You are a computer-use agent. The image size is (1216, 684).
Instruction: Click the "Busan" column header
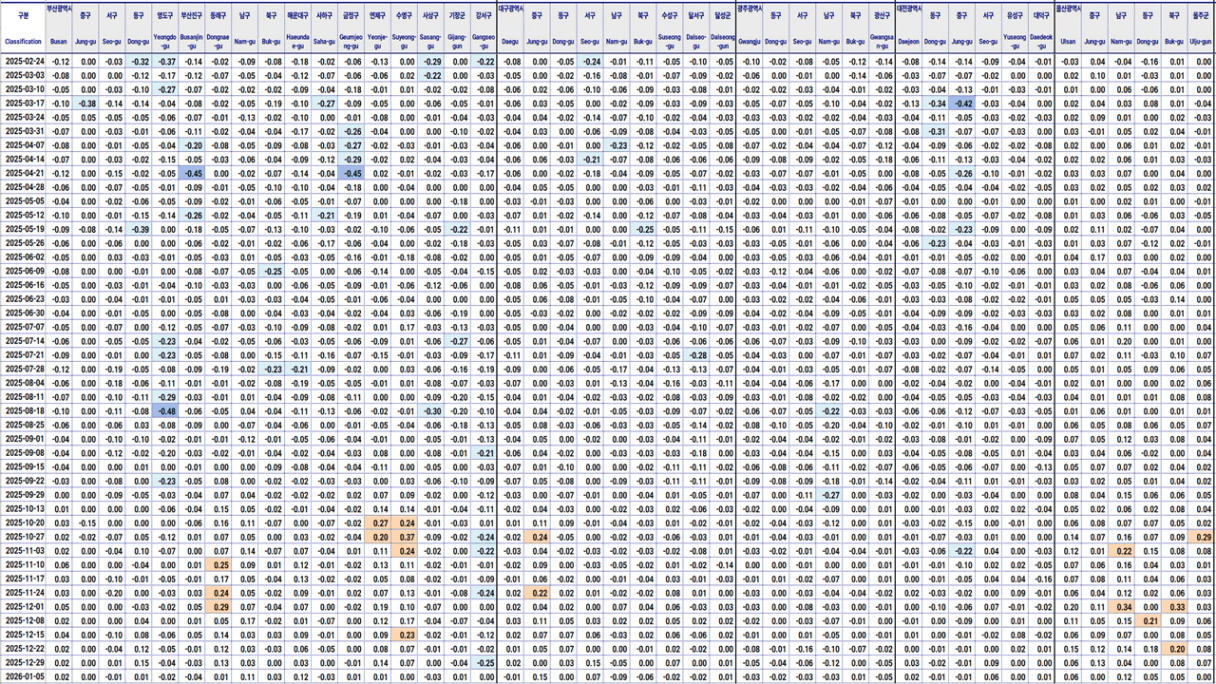60,42
